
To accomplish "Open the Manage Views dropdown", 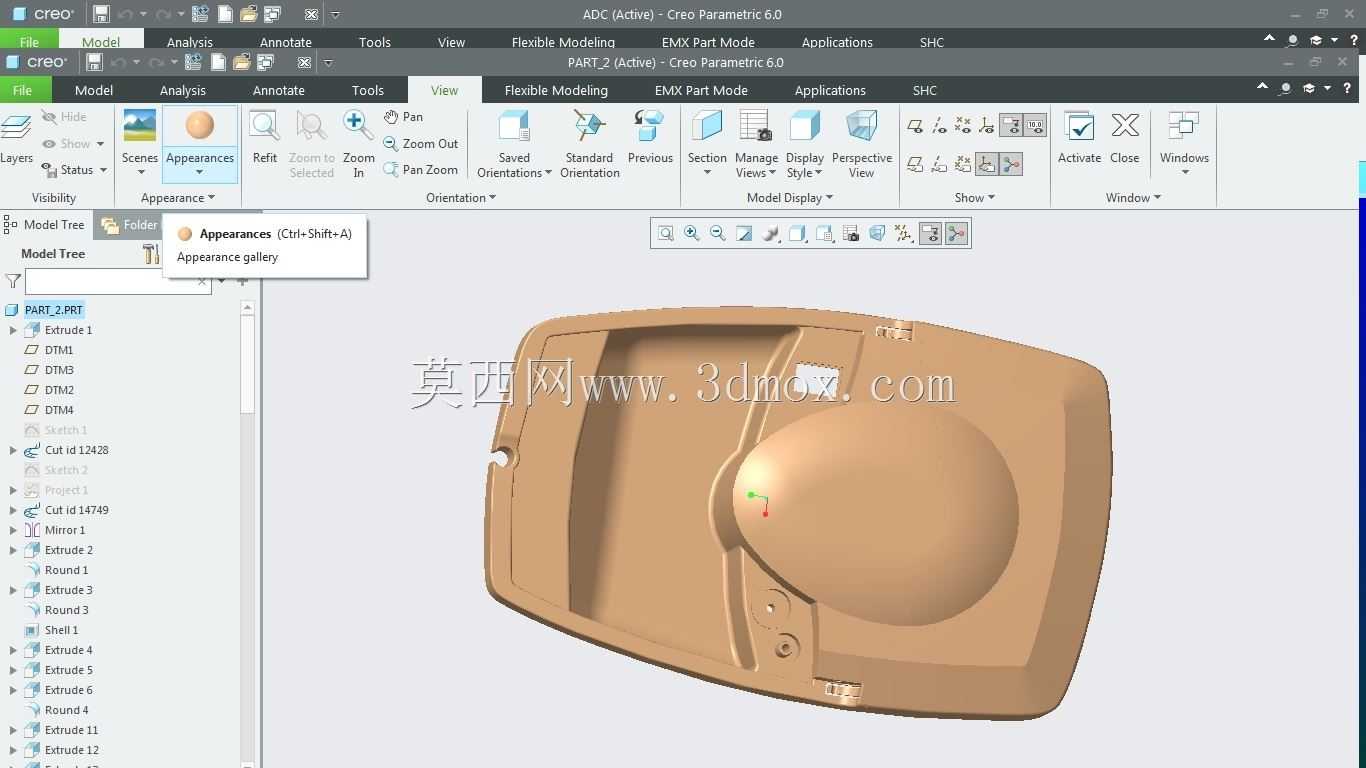I will tap(771, 174).
